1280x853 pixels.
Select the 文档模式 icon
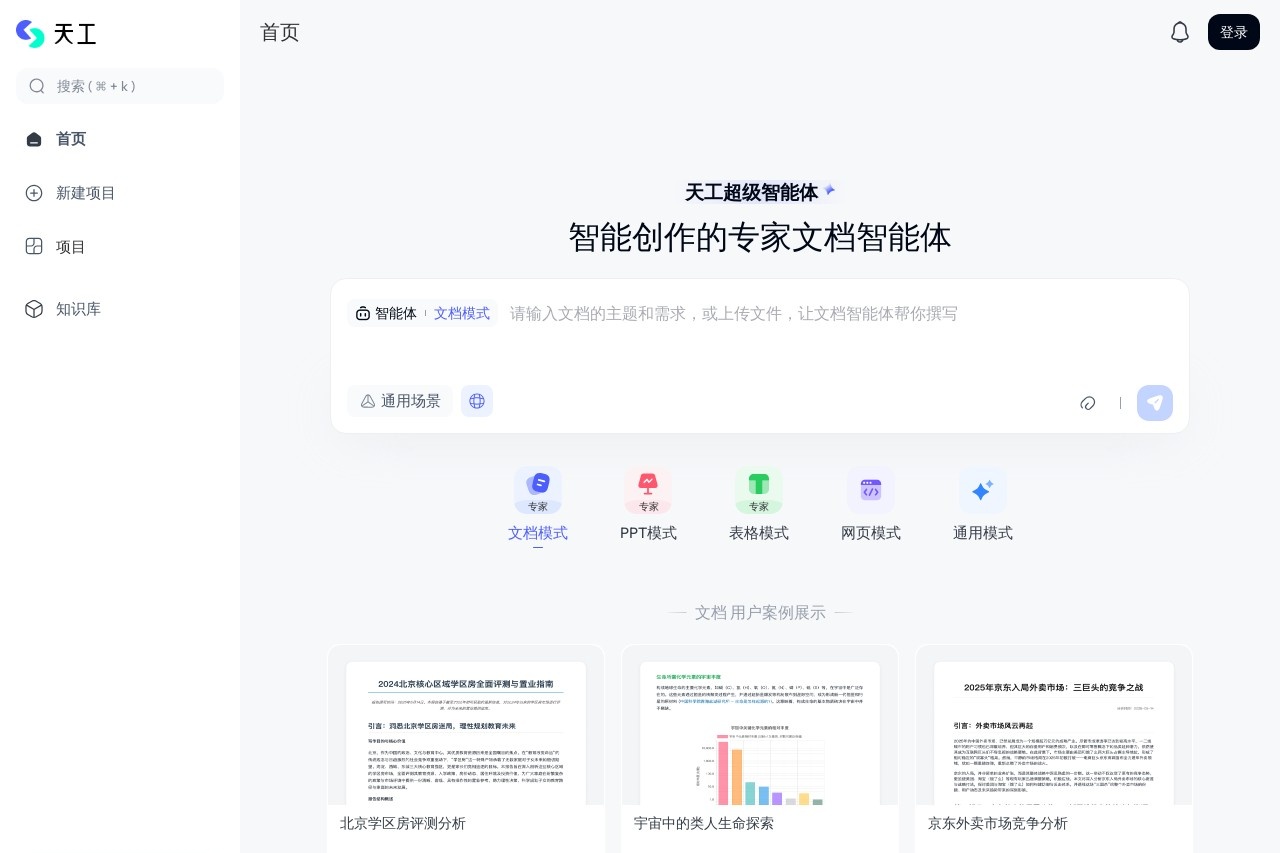pos(538,491)
